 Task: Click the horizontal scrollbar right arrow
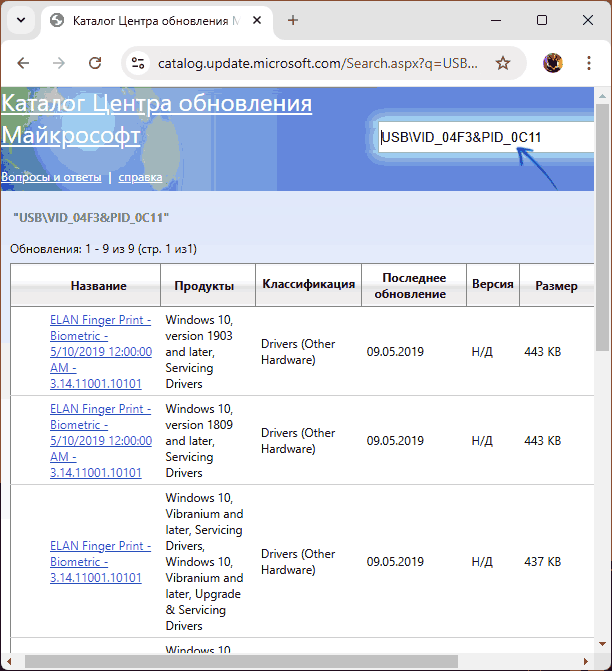(586, 661)
